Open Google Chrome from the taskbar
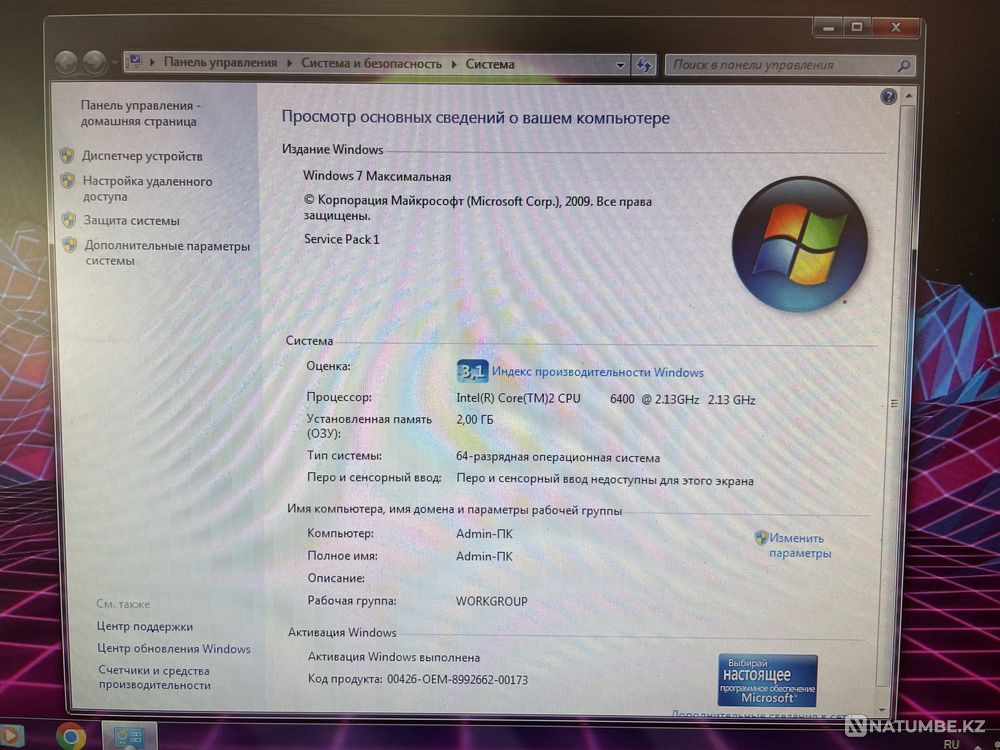Viewport: 1000px width, 750px height. click(70, 737)
